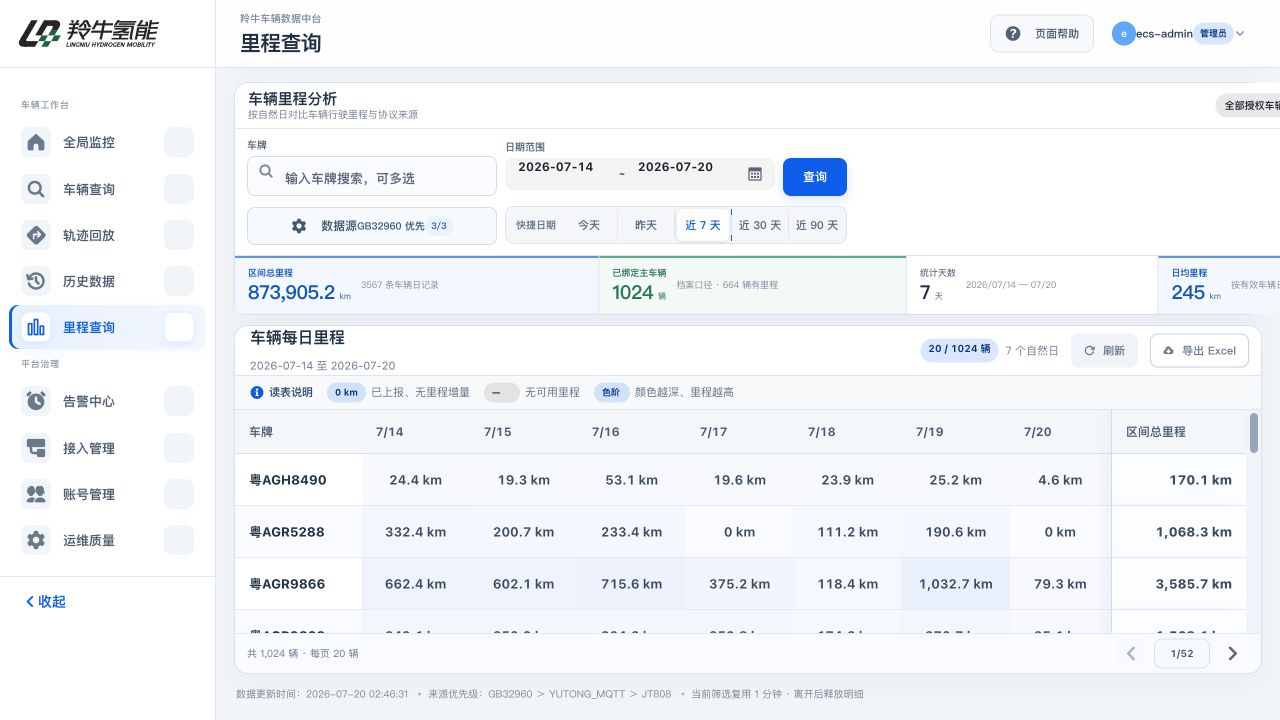This screenshot has width=1280, height=720.
Task: Choose the 近 90 天 quick date
Action: tap(817, 225)
